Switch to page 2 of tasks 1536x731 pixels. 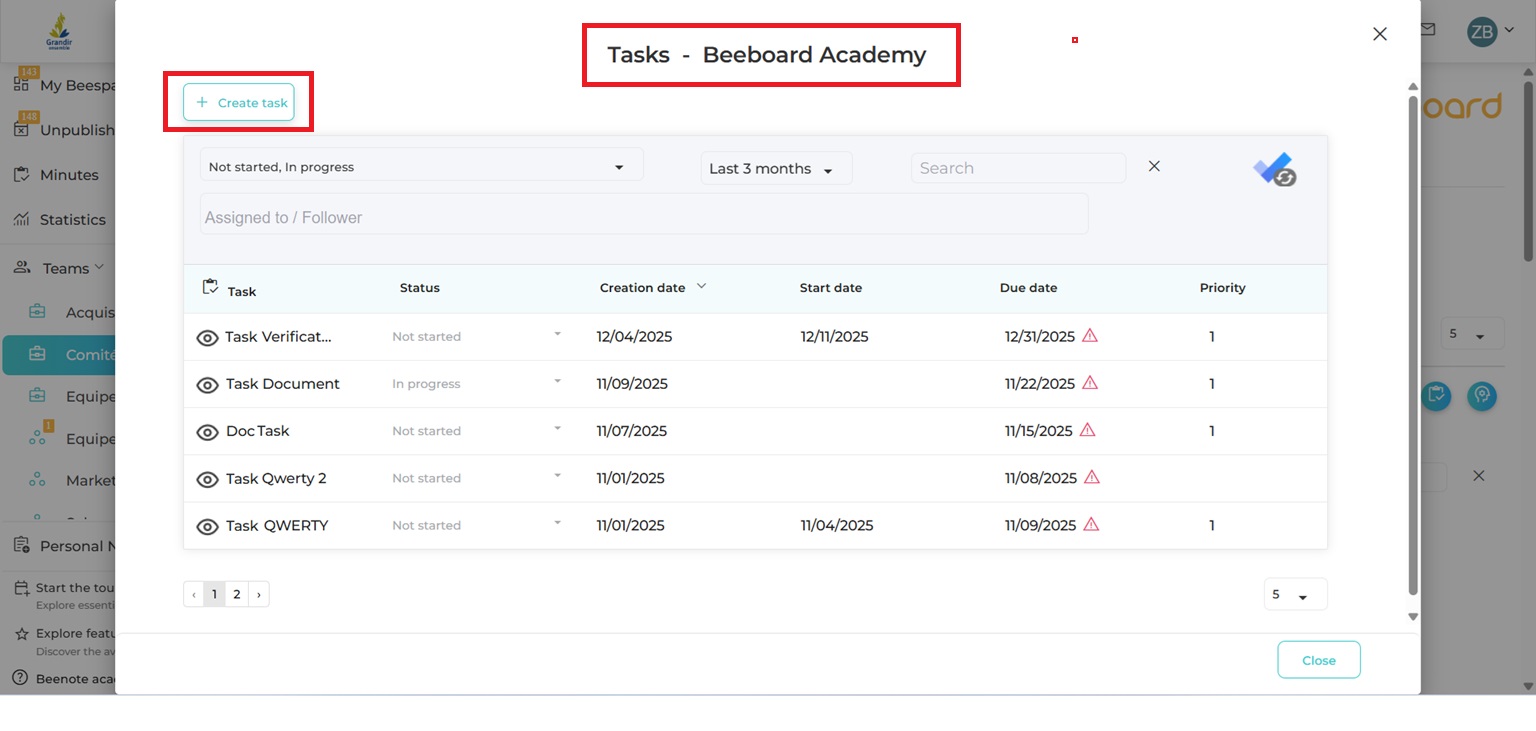[236, 593]
